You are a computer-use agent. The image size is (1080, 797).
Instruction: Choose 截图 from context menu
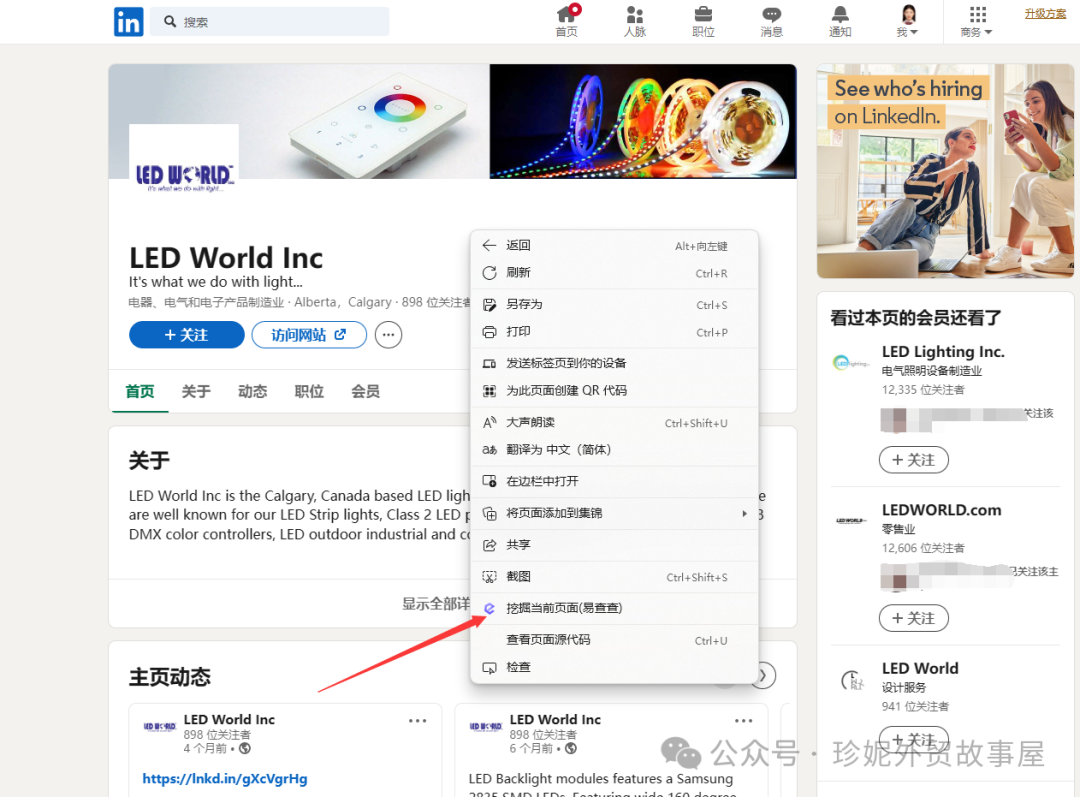[x=614, y=577]
